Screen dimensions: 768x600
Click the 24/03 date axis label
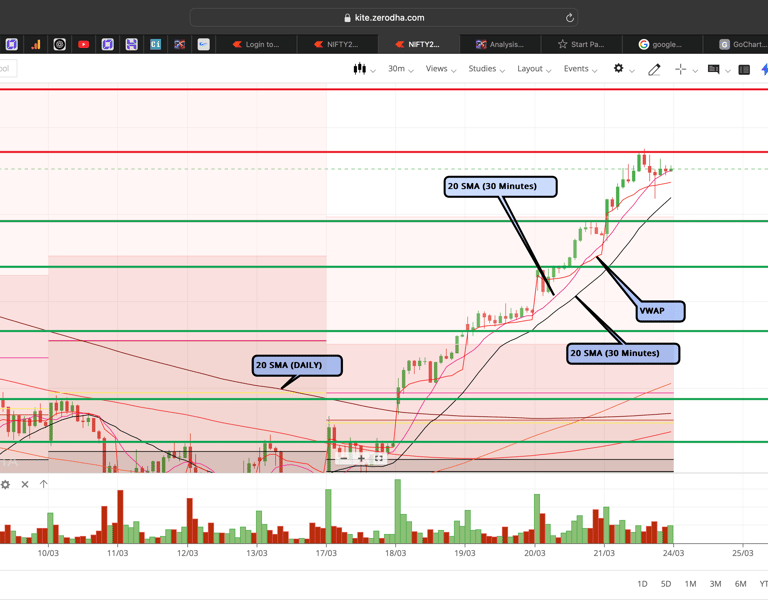tap(673, 553)
